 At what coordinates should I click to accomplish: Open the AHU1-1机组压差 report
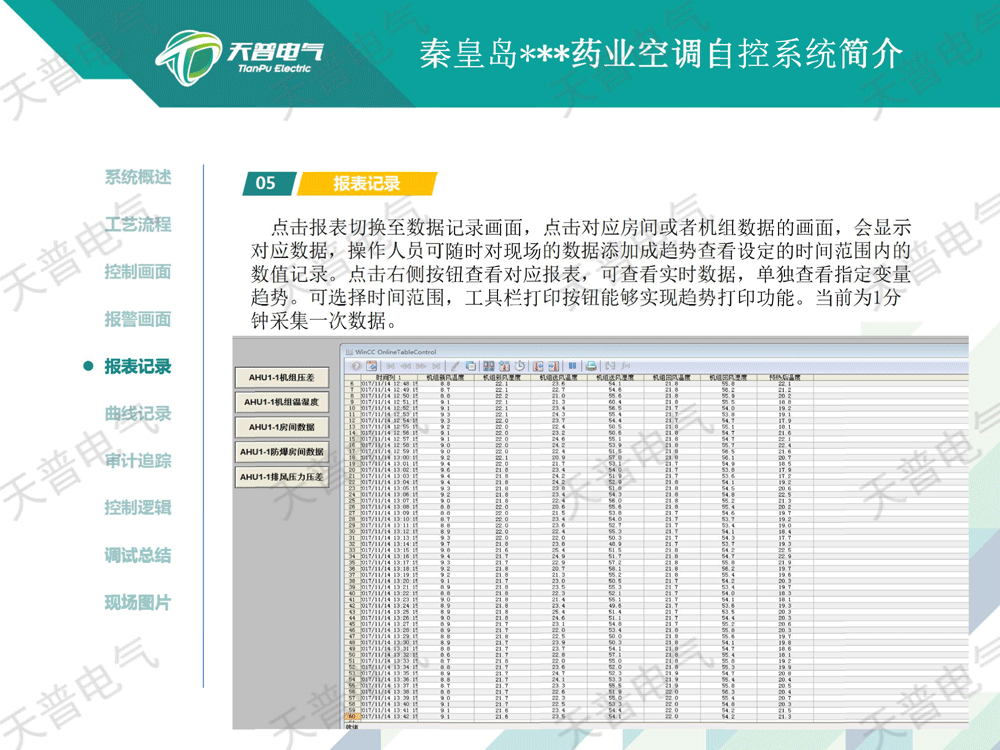(x=282, y=378)
